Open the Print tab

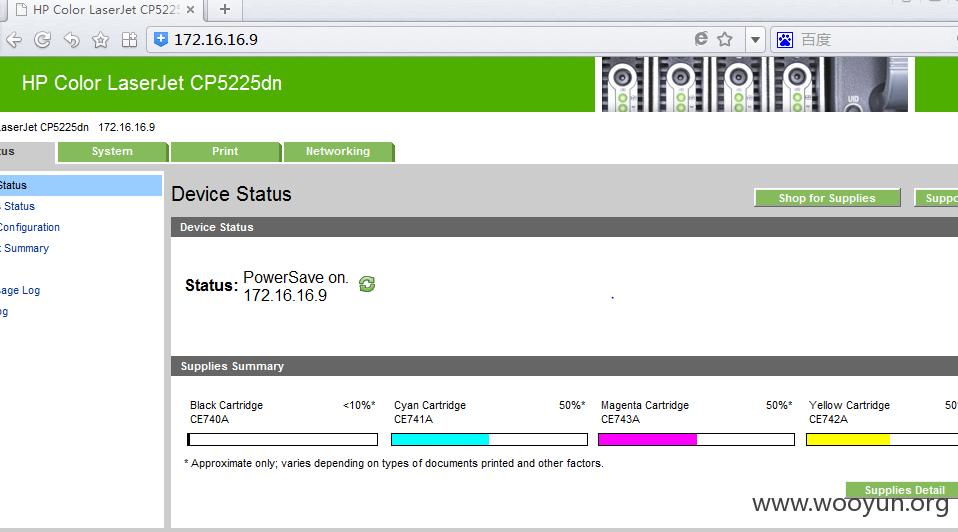pos(225,151)
